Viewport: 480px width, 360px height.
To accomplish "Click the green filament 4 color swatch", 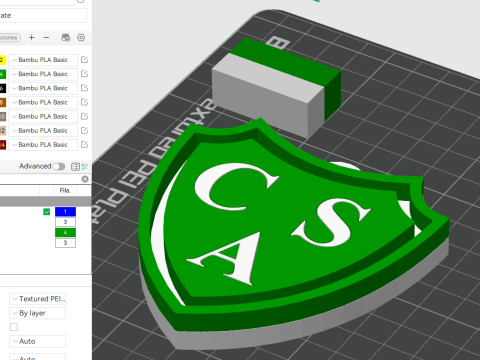I will (3, 74).
